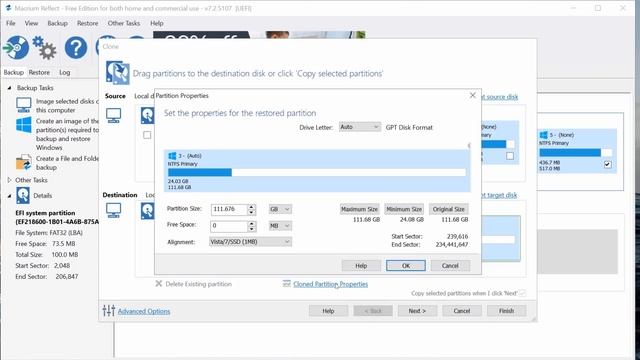Click the Source computer monitor icon
Screen dimensions: 640x360
[113, 116]
